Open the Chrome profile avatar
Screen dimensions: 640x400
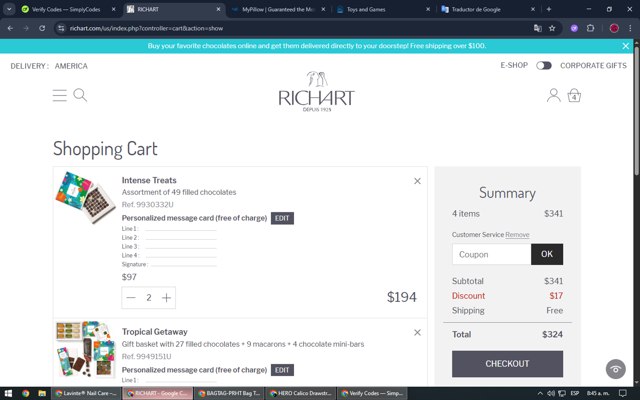pyautogui.click(x=614, y=28)
